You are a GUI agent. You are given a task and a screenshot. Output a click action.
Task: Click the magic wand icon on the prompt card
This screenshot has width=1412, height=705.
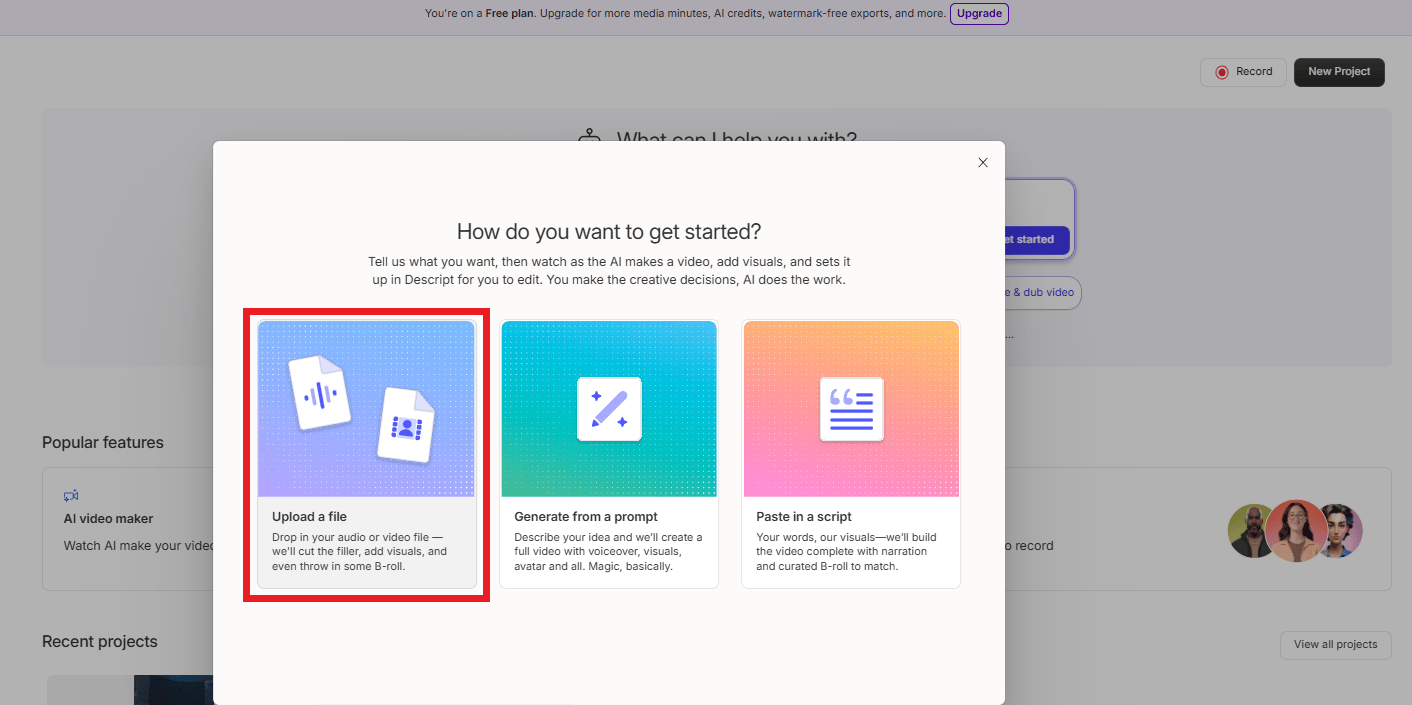pyautogui.click(x=609, y=408)
